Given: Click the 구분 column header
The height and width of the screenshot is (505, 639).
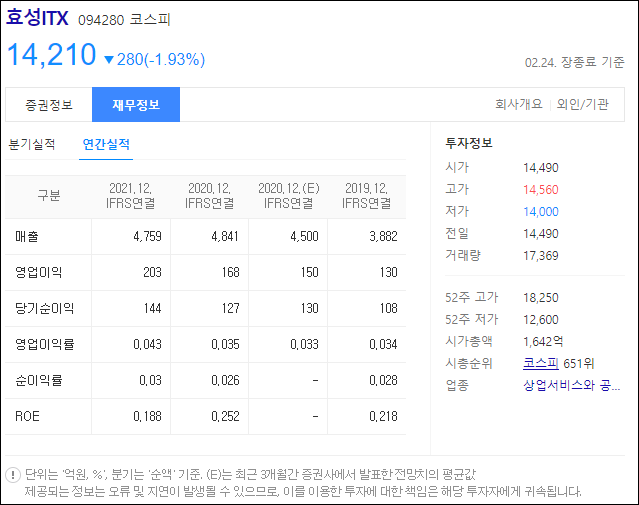Looking at the screenshot, I should tap(49, 196).
